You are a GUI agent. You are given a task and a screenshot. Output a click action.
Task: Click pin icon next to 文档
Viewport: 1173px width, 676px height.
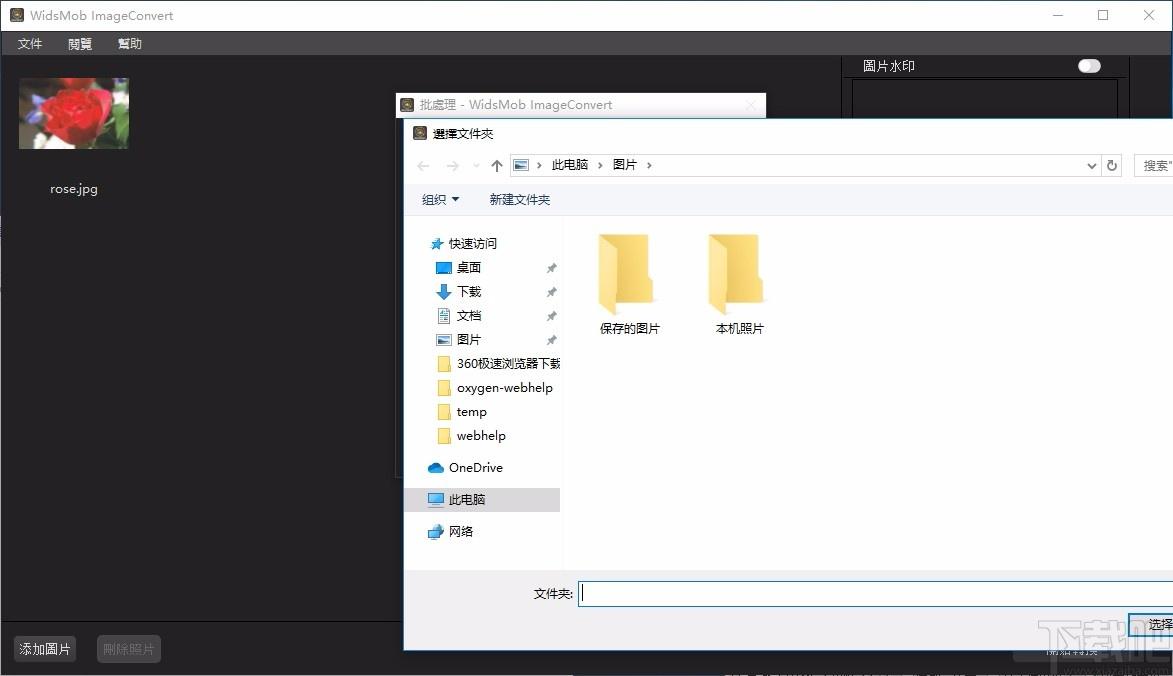coord(551,316)
